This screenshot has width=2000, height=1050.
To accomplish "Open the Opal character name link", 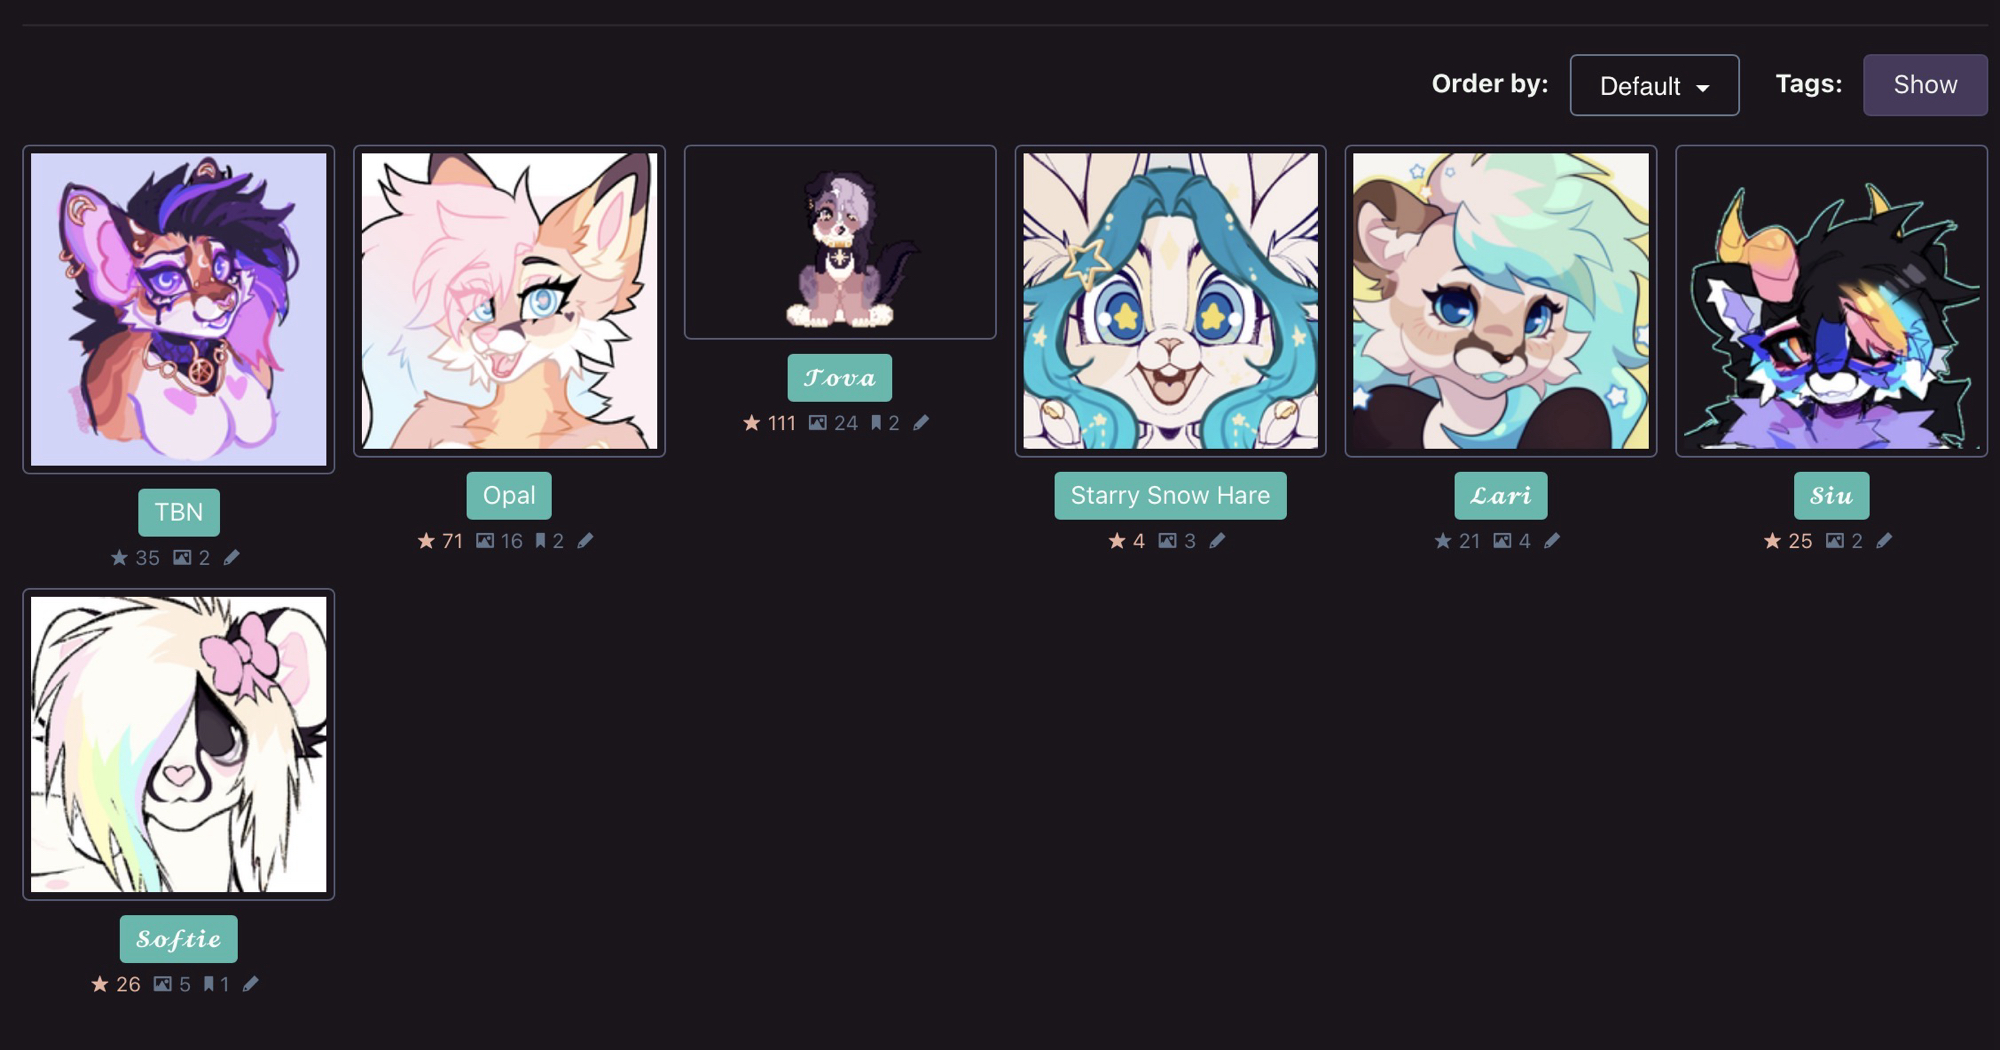I will coord(509,495).
